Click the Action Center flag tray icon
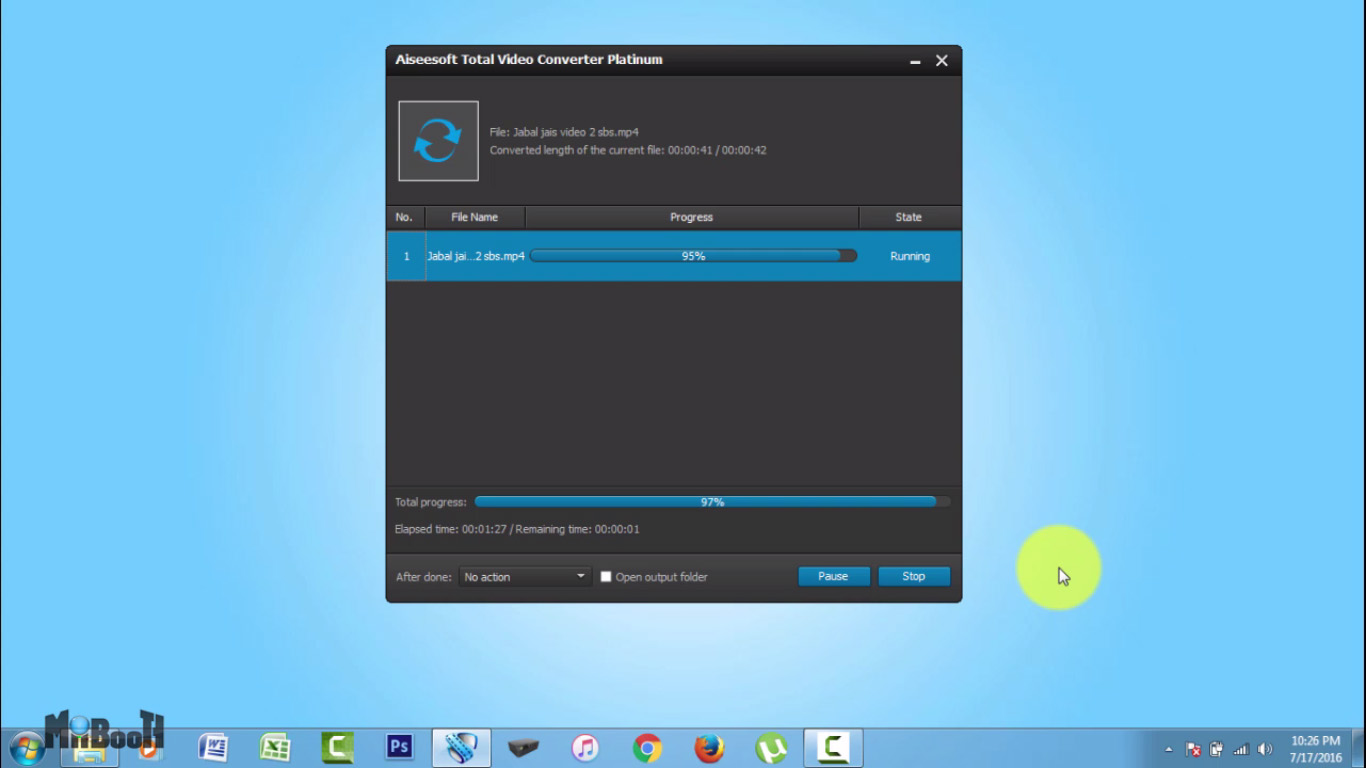Screen dimensions: 1366x768 coord(1193,749)
